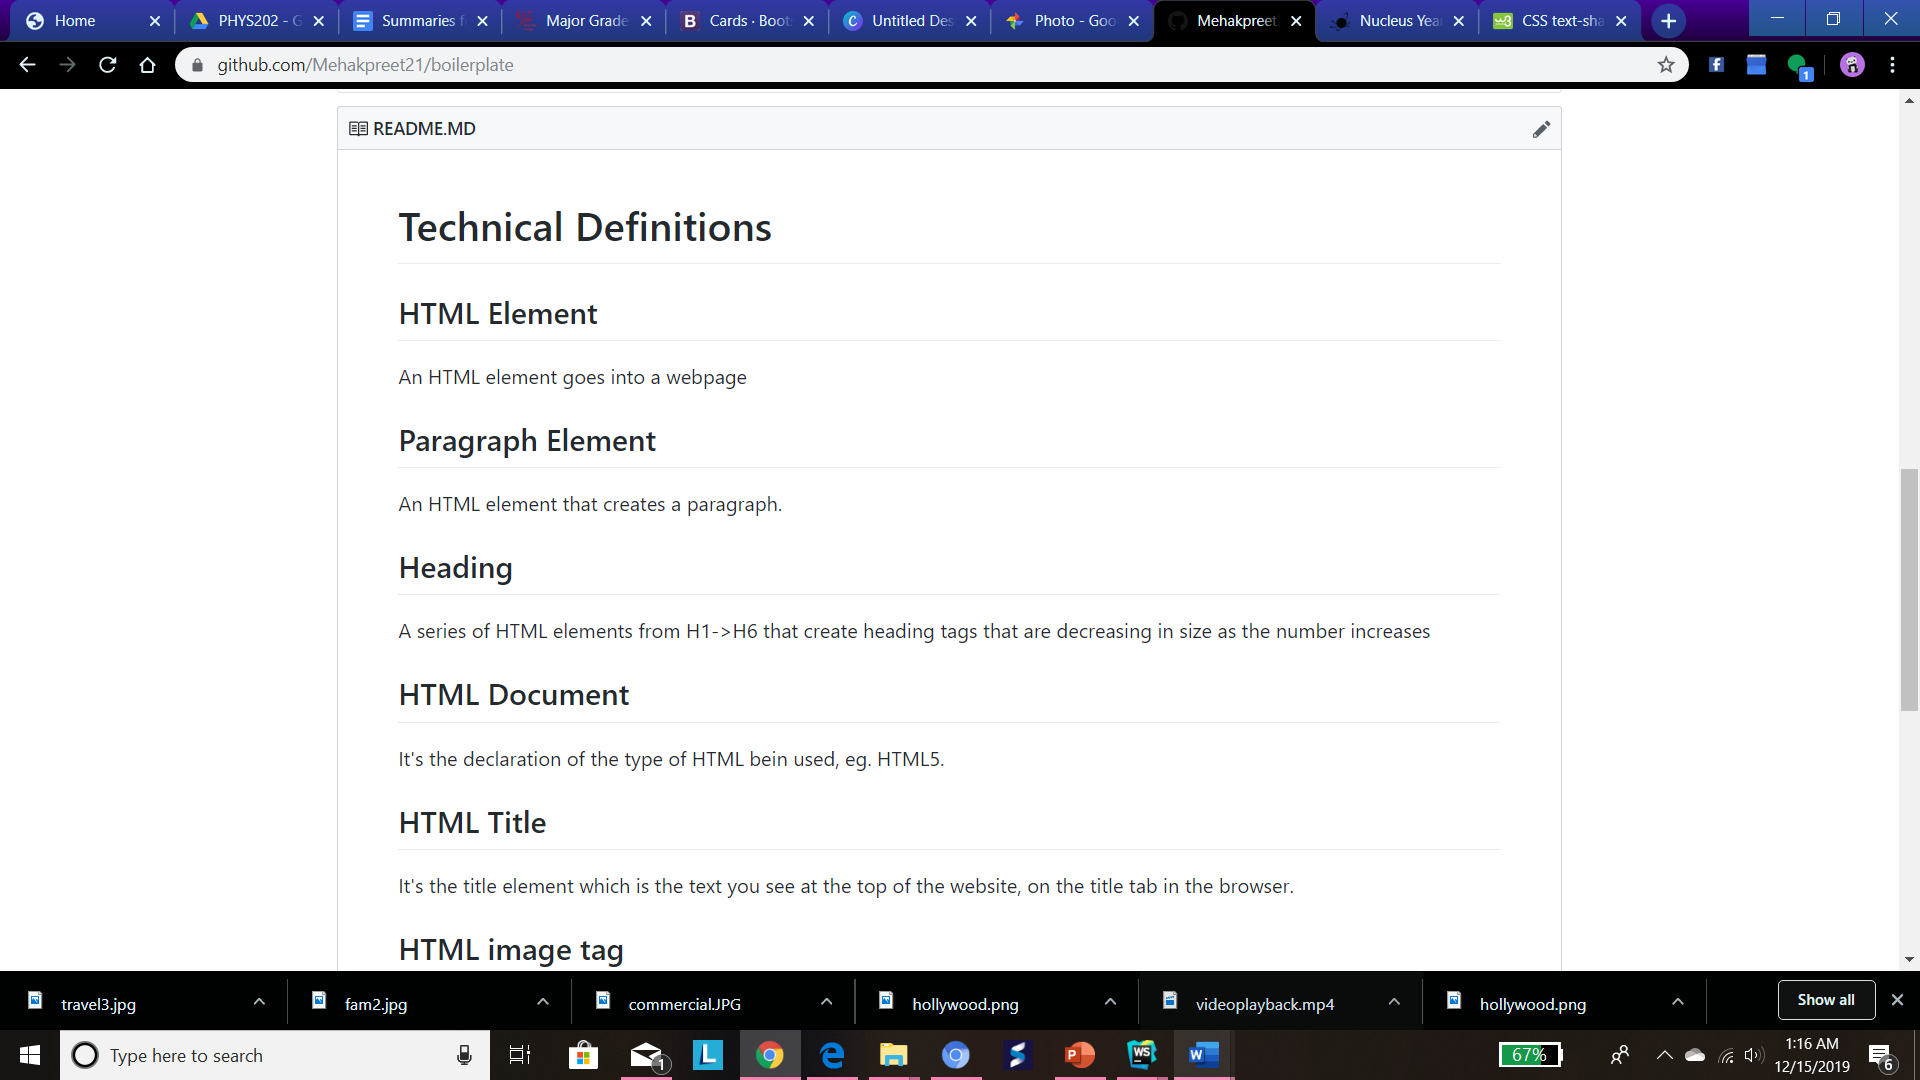Expand options for travel3.jpg download
Screen dimensions: 1920x1080
pyautogui.click(x=259, y=1002)
